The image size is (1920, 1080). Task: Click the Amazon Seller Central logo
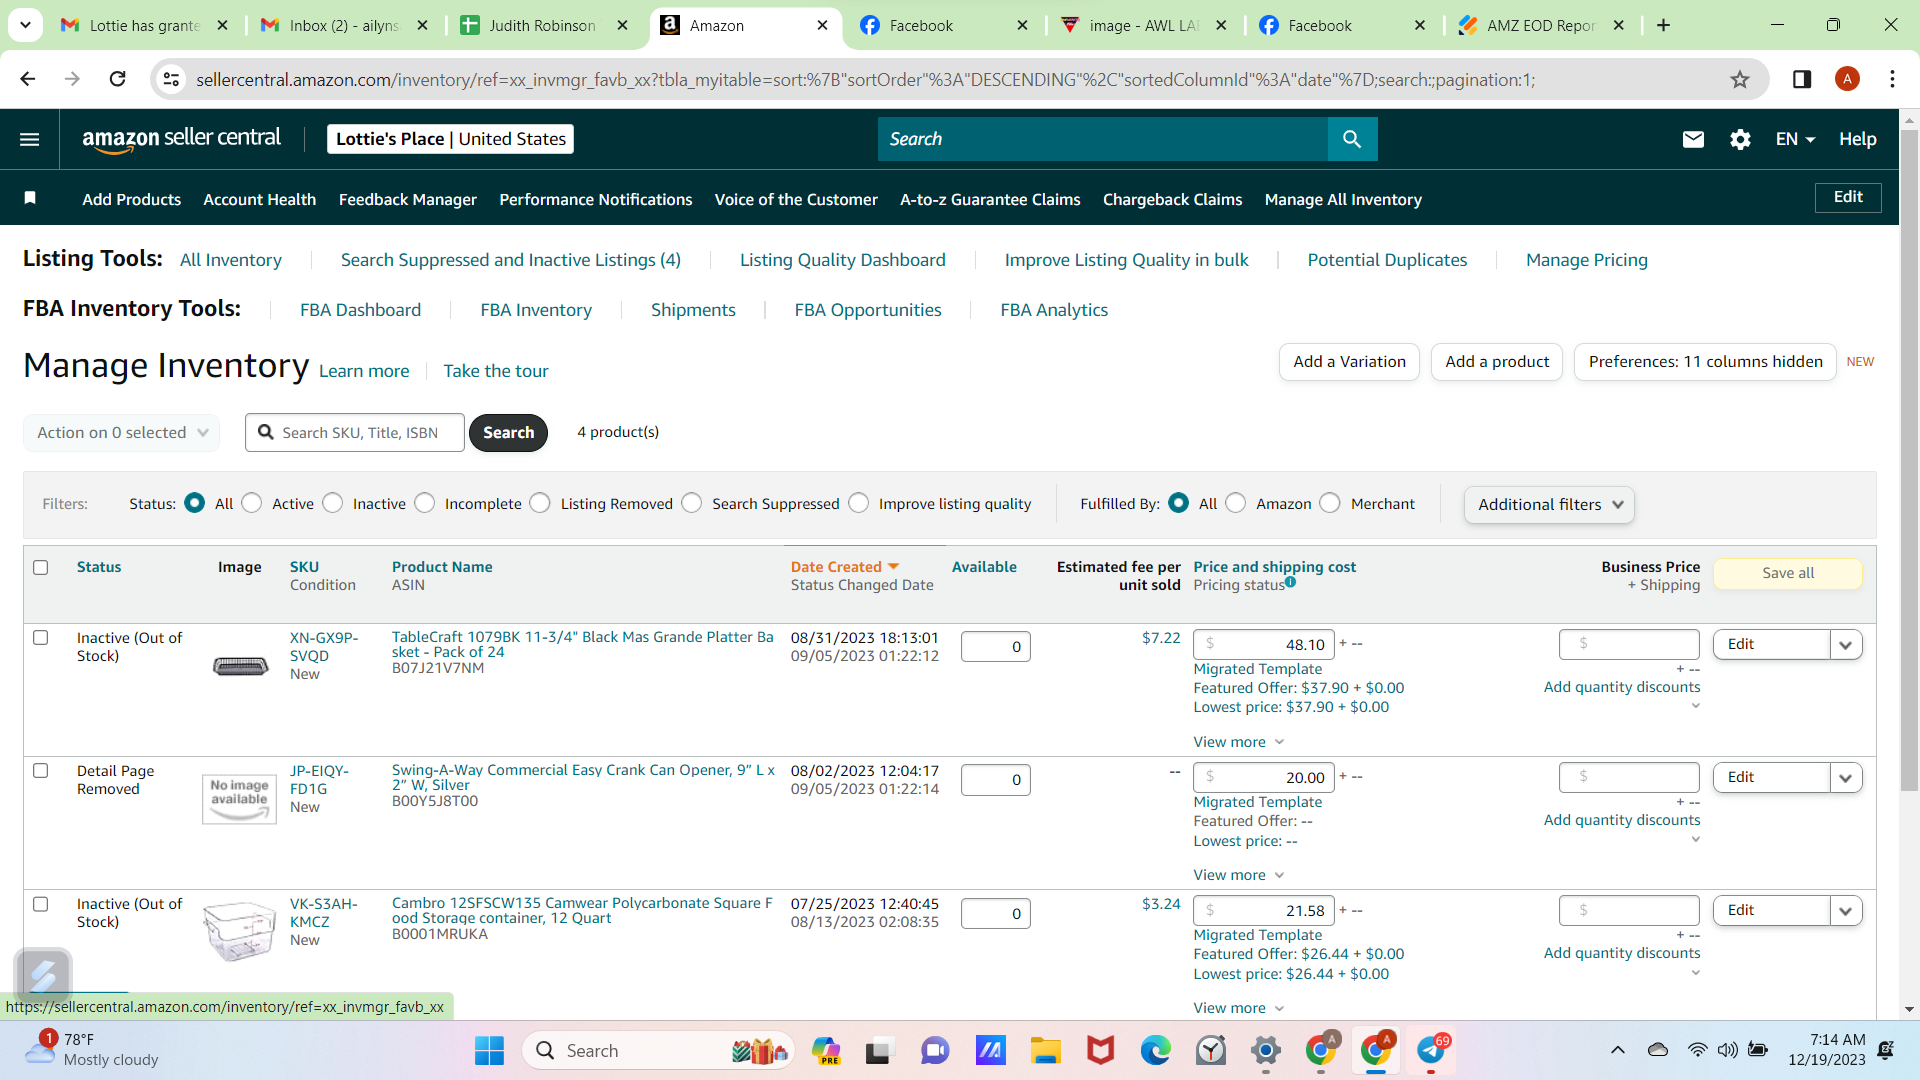tap(181, 139)
